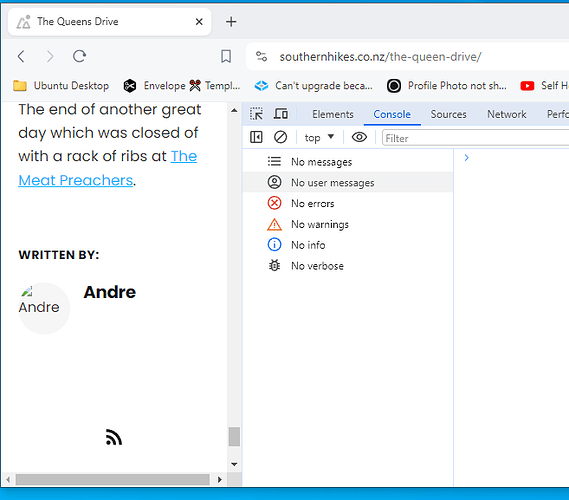This screenshot has height=500, width=569.
Task: Expand the top context dropdown
Action: click(x=319, y=138)
